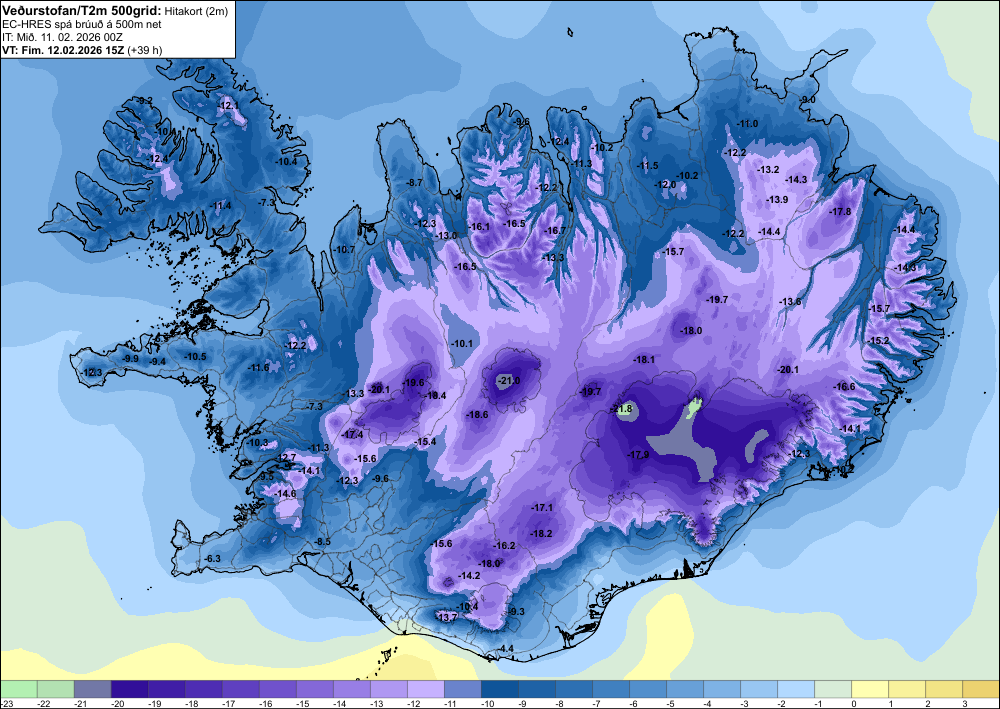The image size is (1000, 709).
Task: Select the grey-blue legend swatch above -21
Action: click(x=92, y=689)
